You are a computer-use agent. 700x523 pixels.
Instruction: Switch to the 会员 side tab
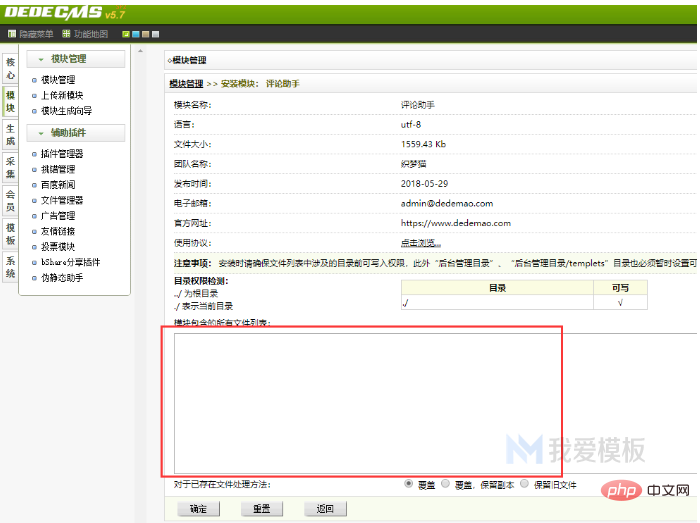pos(10,200)
